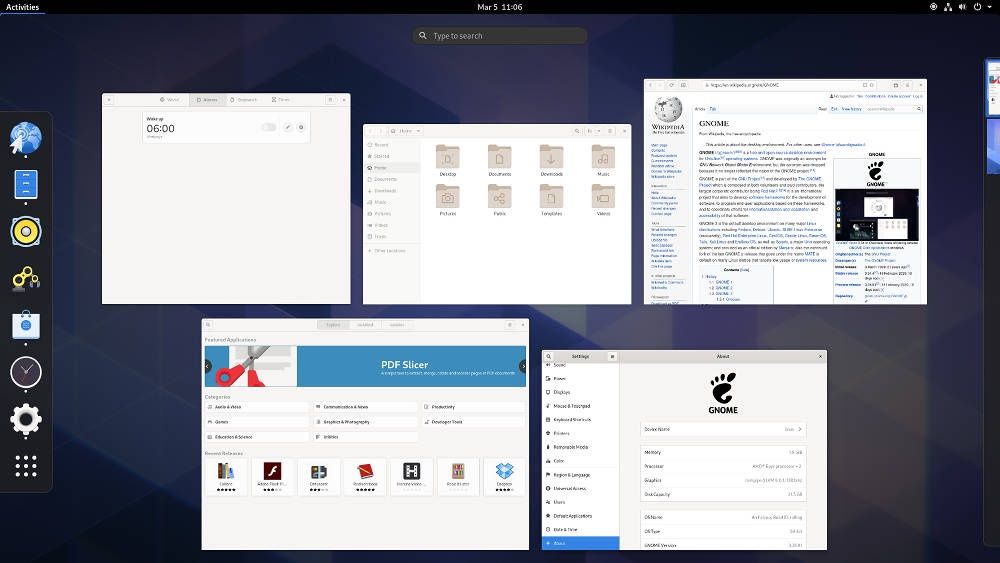Click the Main page link on Wikipedia
Image resolution: width=1000 pixels, height=563 pixels.
pos(659,145)
